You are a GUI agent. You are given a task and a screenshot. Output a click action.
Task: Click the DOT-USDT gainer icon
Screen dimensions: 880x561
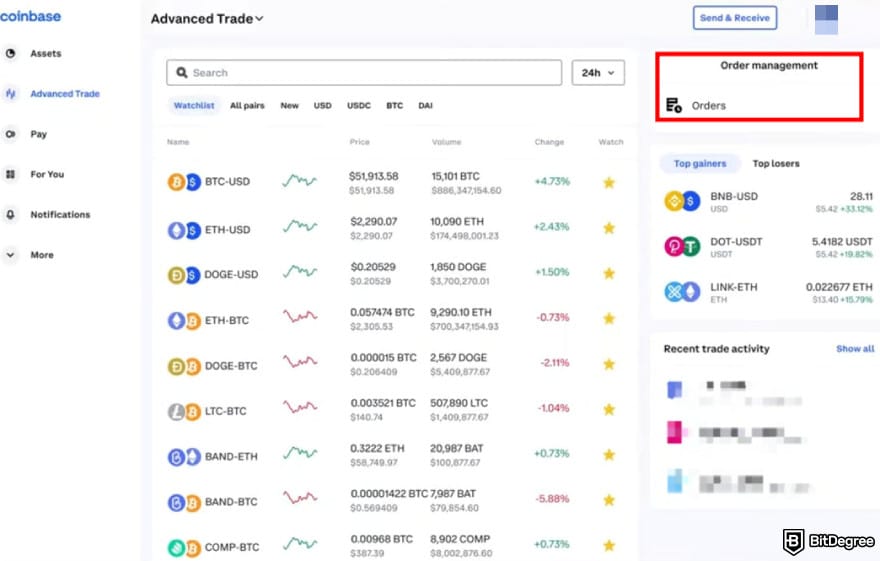tap(682, 246)
